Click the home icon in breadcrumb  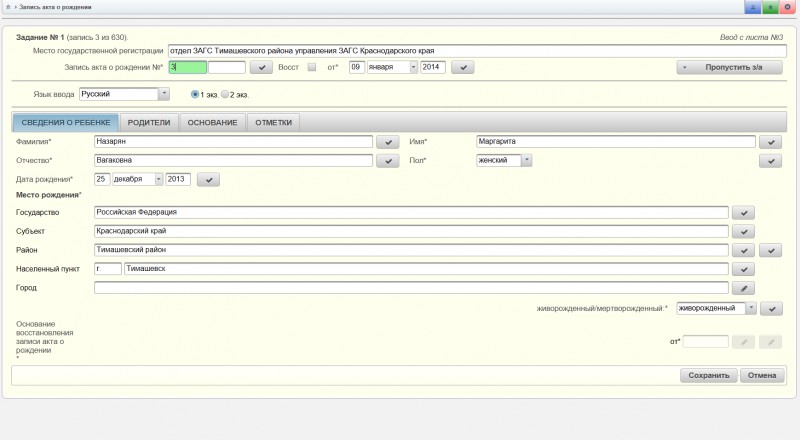click(8, 7)
